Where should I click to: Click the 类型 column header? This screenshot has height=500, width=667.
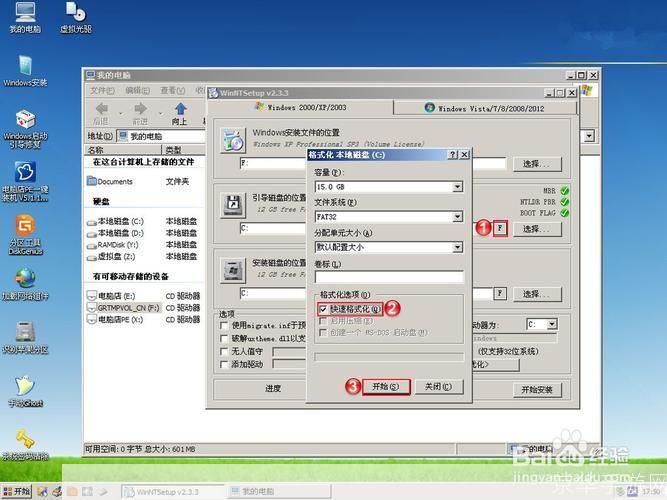[x=183, y=150]
